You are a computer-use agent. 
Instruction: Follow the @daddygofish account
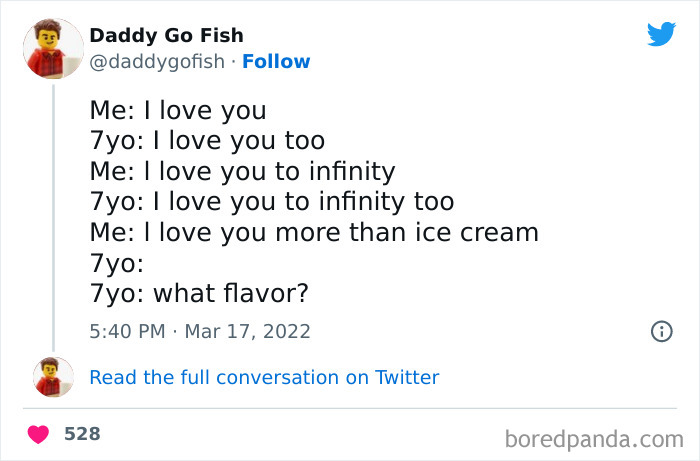coord(276,62)
